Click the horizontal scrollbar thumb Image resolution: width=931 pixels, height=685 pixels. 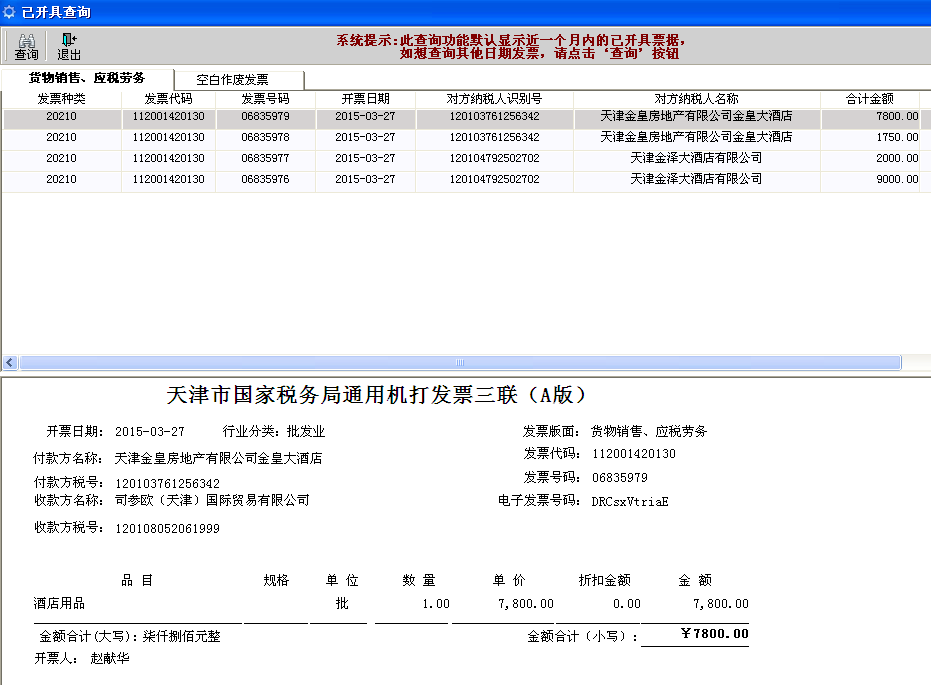(x=460, y=362)
